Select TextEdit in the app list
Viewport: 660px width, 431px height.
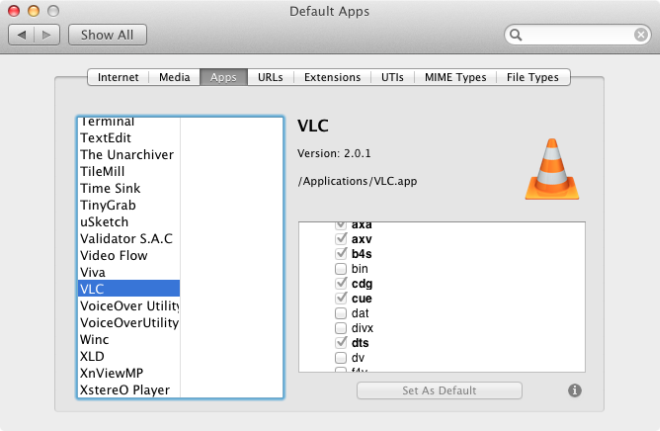pos(129,138)
